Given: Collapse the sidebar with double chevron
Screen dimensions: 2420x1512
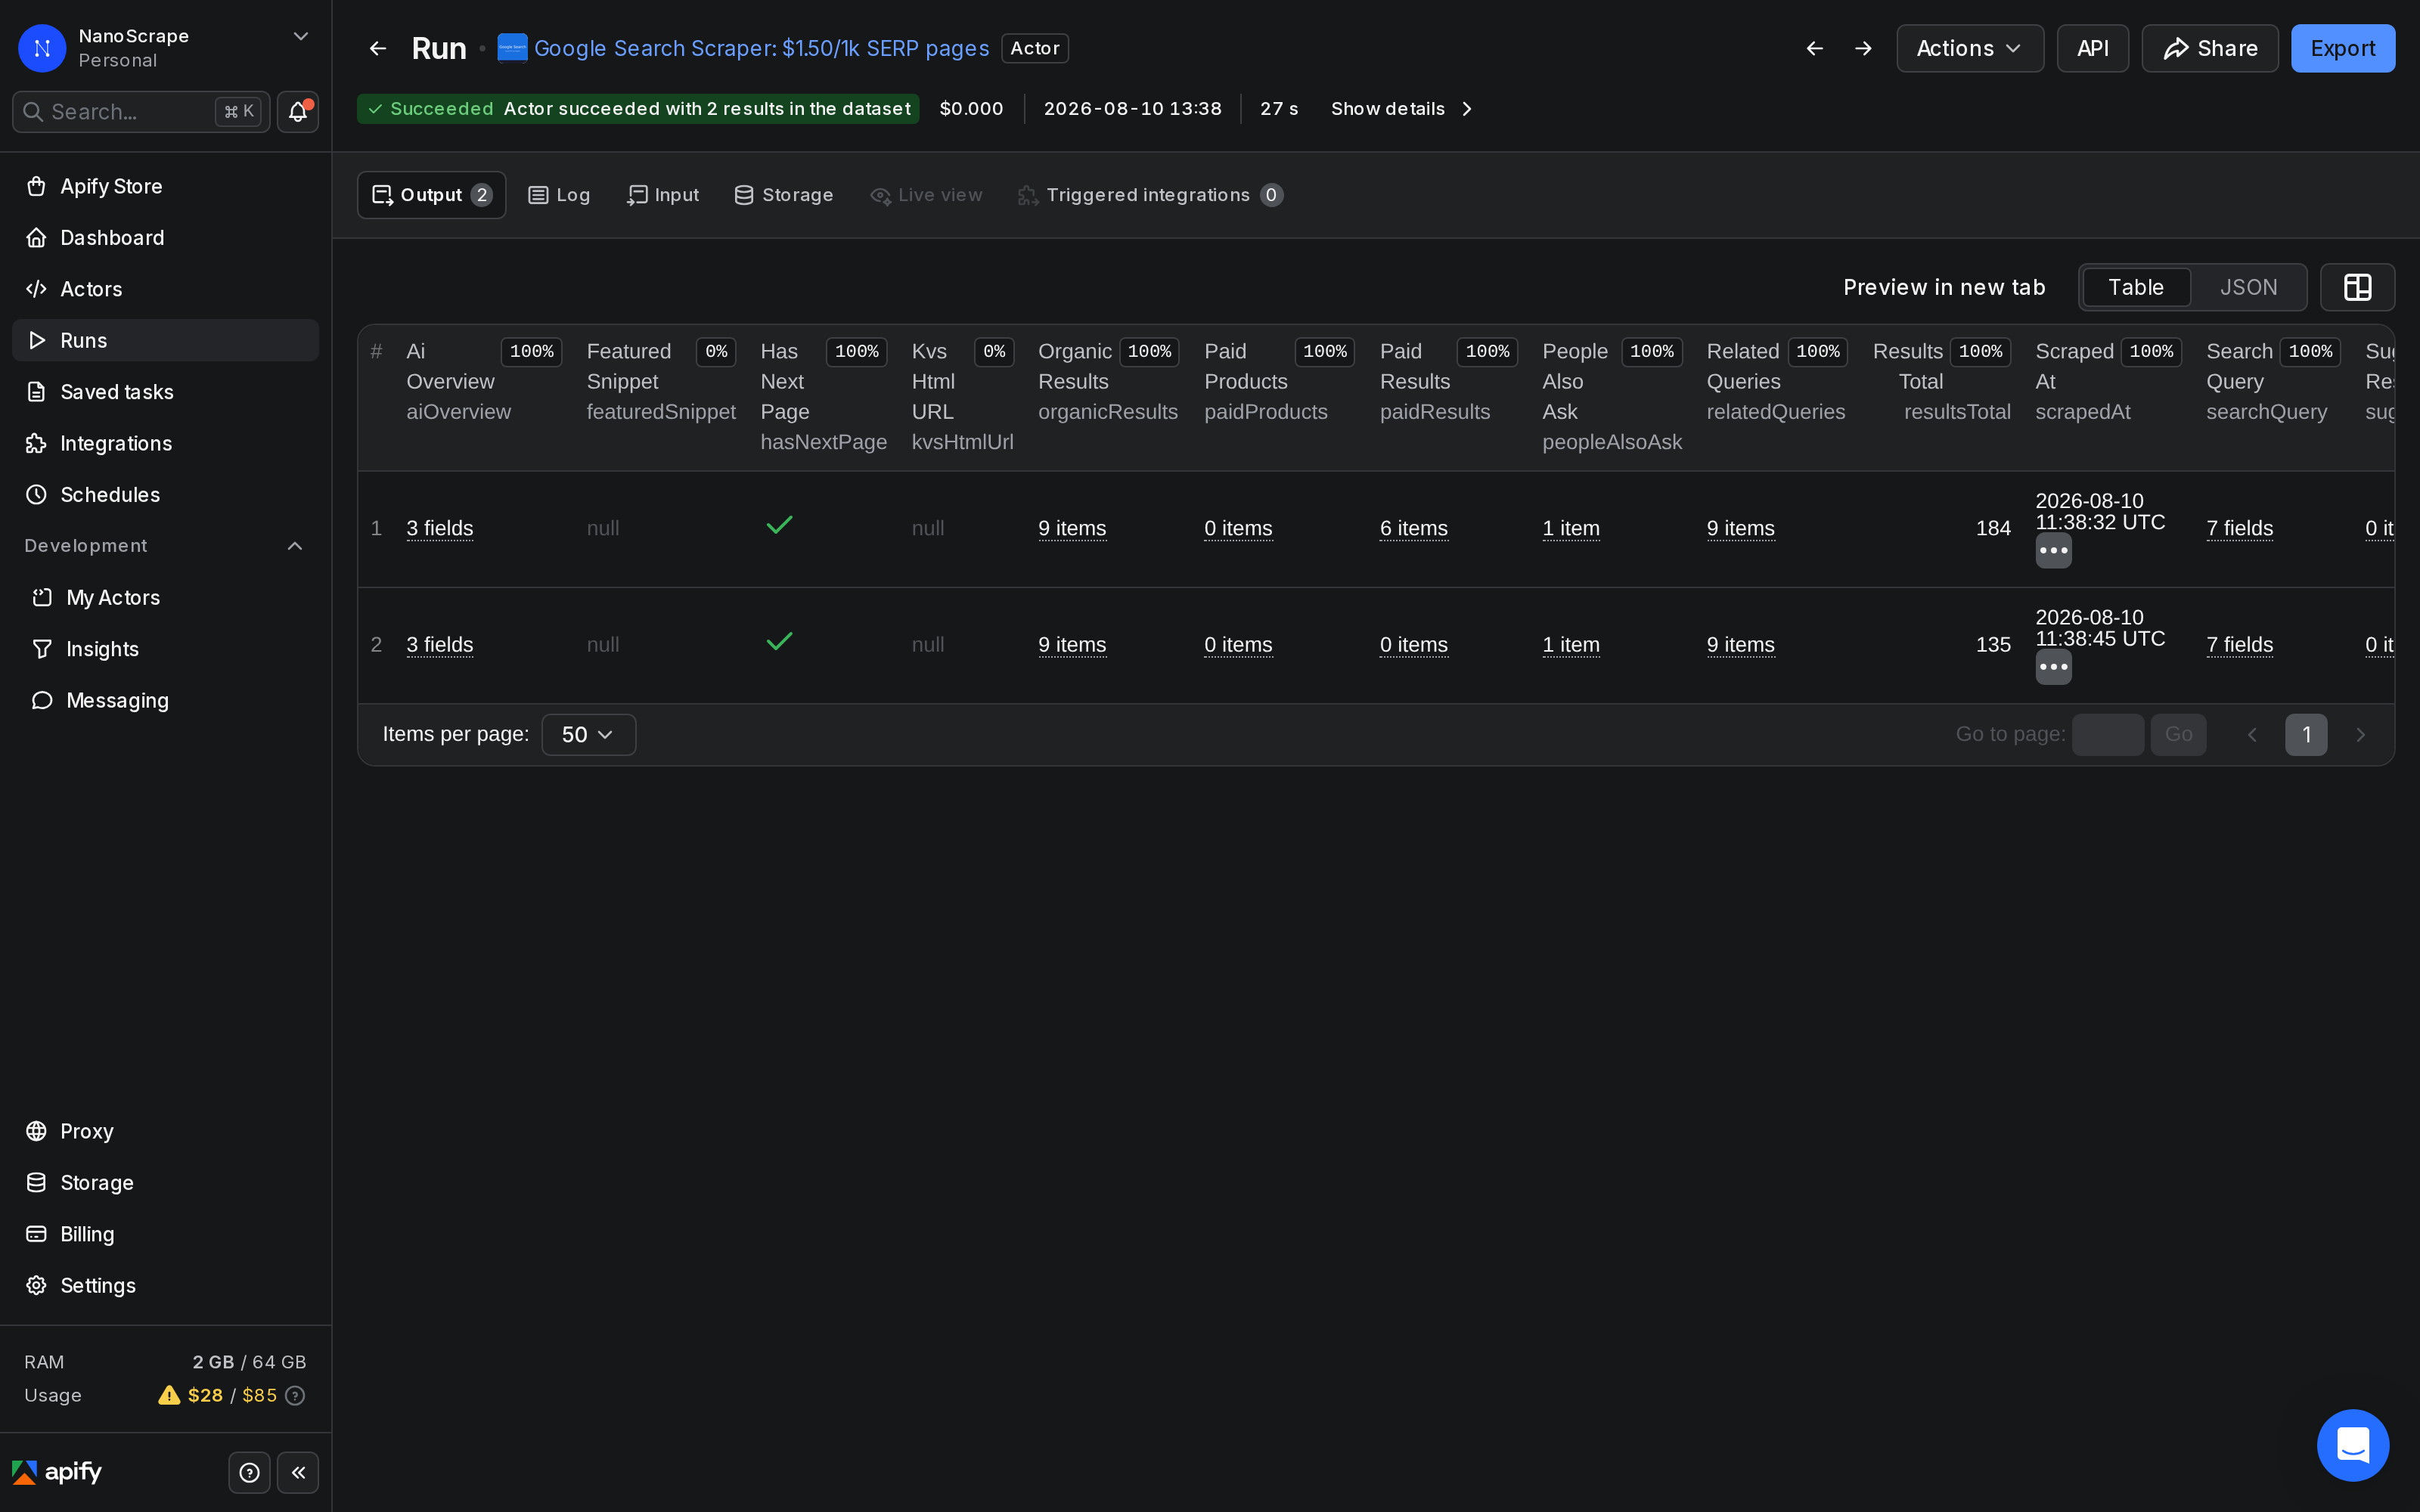Looking at the screenshot, I should (x=298, y=1472).
